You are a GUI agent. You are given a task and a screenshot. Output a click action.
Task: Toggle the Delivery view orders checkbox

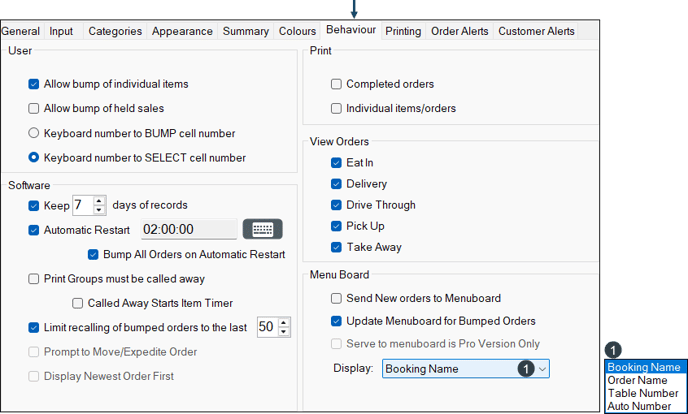pyautogui.click(x=336, y=184)
